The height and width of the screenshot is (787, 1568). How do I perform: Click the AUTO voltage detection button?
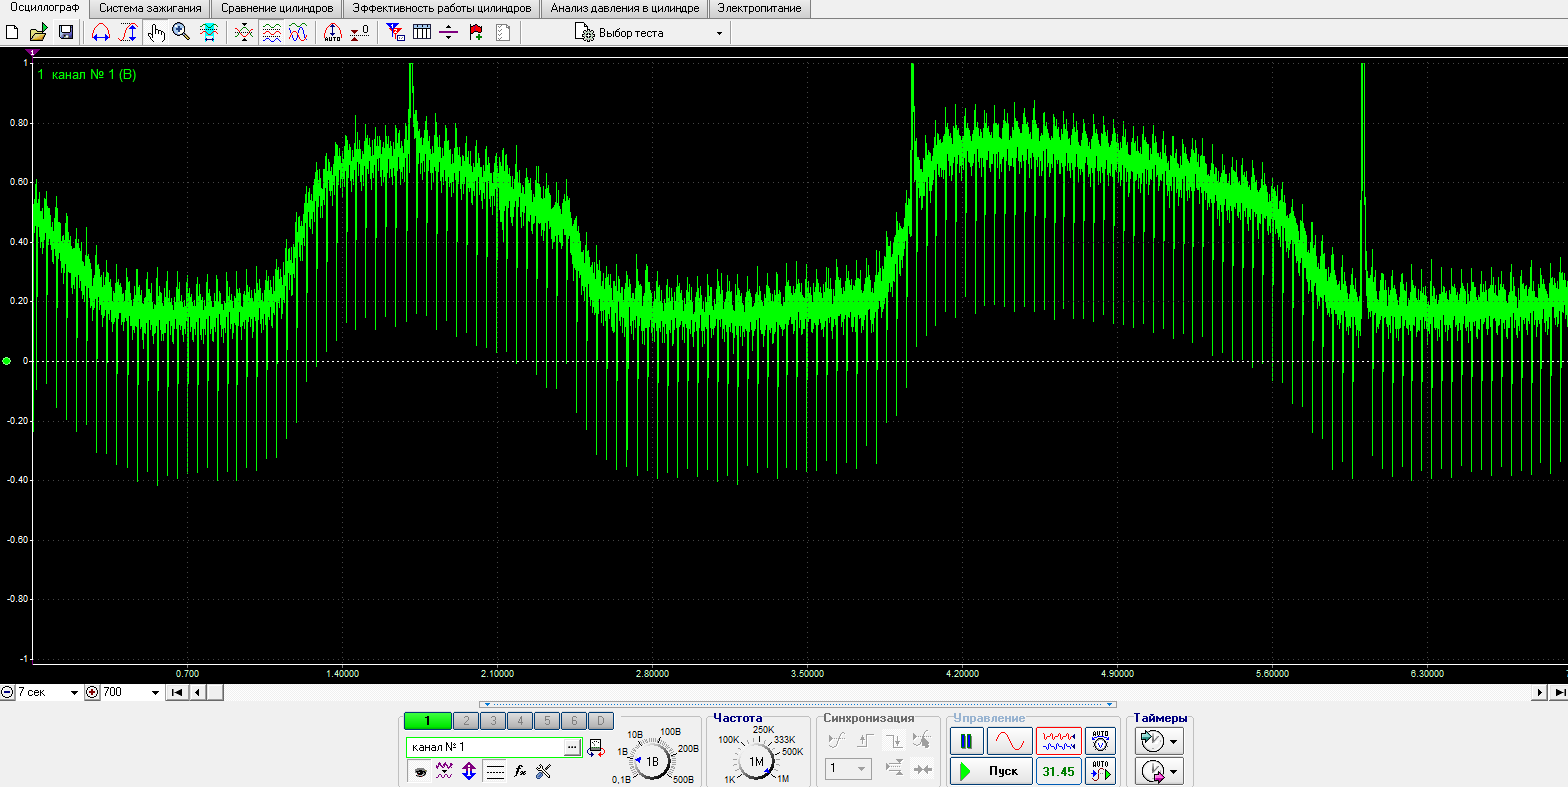(1100, 741)
